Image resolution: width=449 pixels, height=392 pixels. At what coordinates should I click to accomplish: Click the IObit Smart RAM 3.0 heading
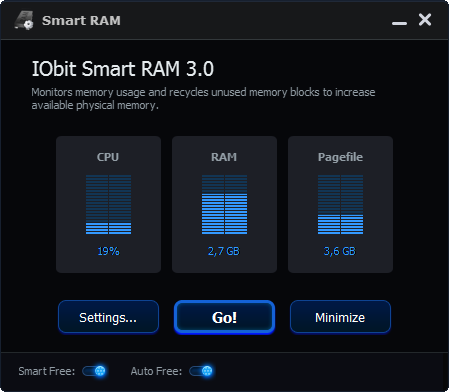click(123, 69)
